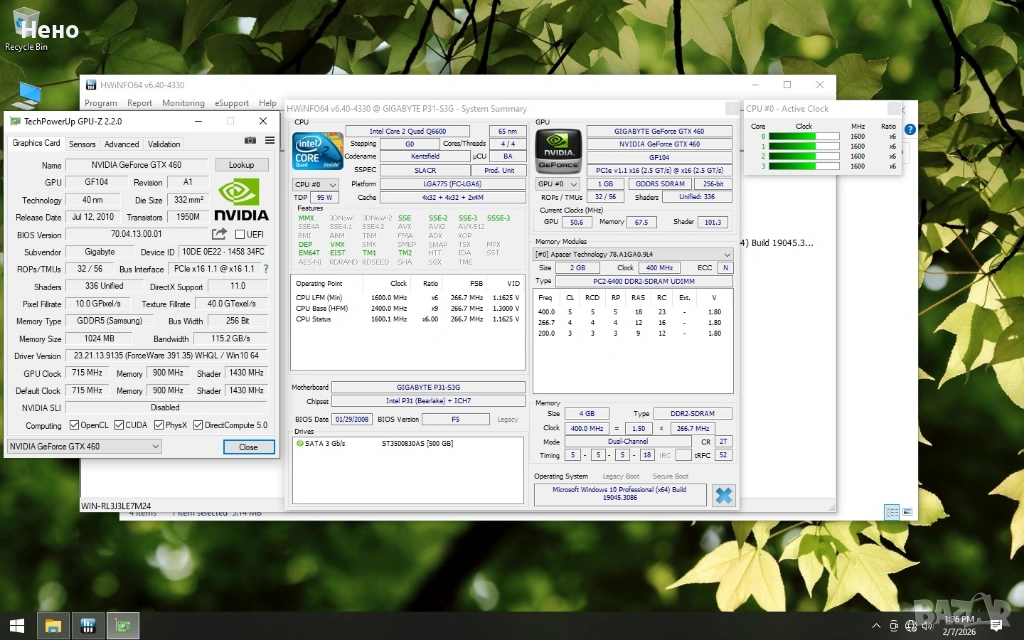1024x640 pixels.
Task: Click the Bus Interface question mark icon
Action: coord(265,269)
